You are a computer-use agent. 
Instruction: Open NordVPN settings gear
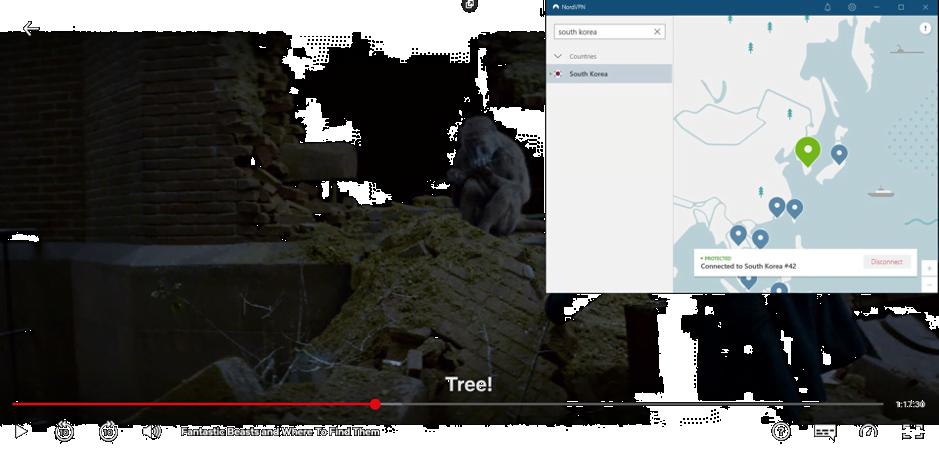(852, 7)
